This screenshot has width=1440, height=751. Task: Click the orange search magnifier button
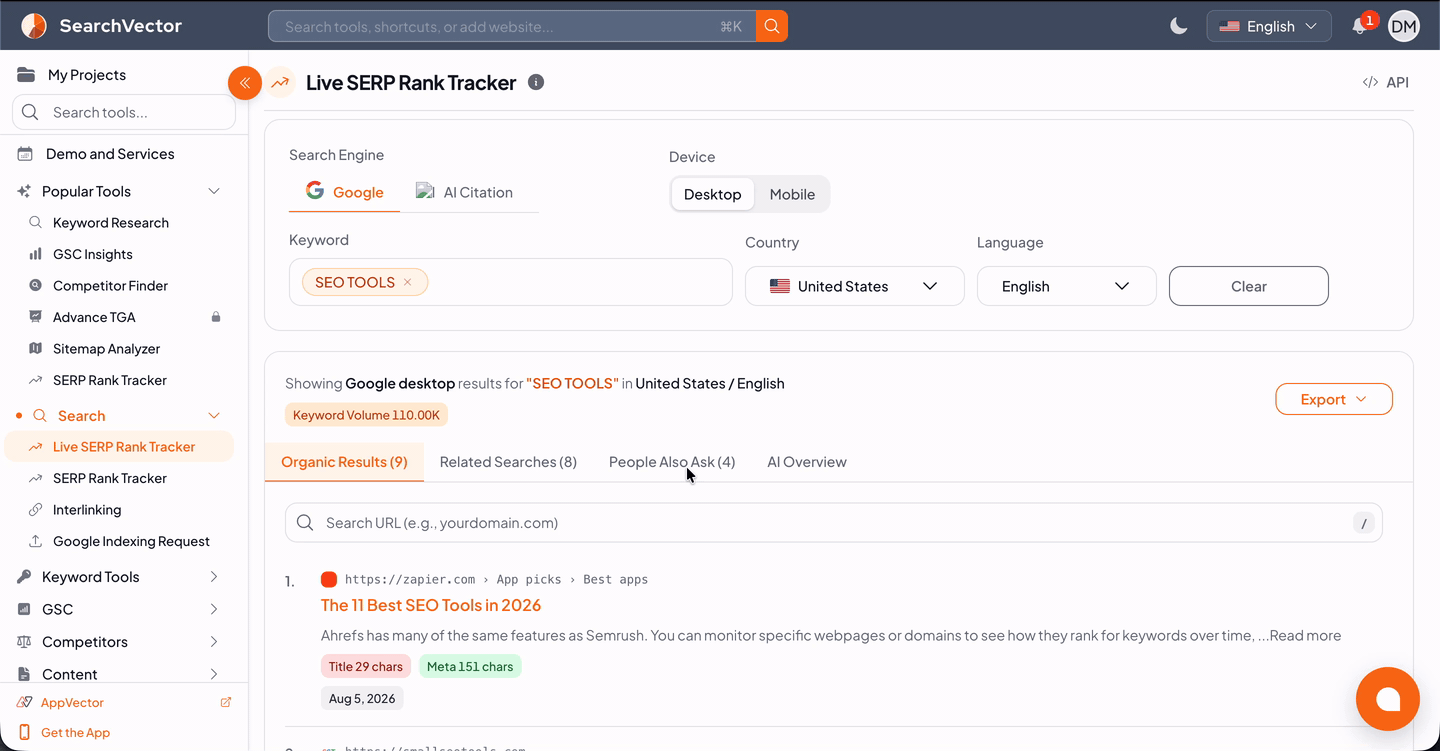(x=772, y=26)
